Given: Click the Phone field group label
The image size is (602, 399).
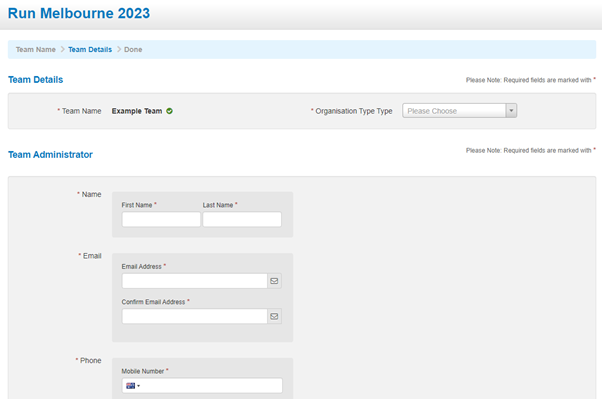Looking at the screenshot, I should click(91, 361).
